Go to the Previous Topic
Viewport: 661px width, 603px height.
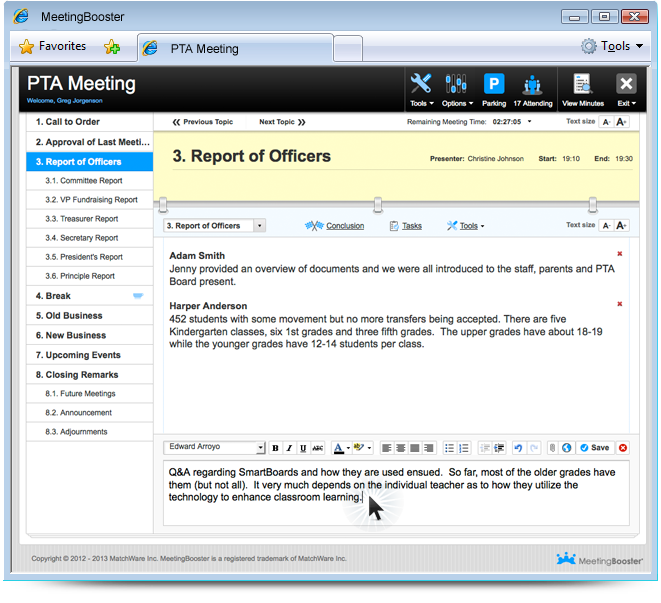pos(203,122)
